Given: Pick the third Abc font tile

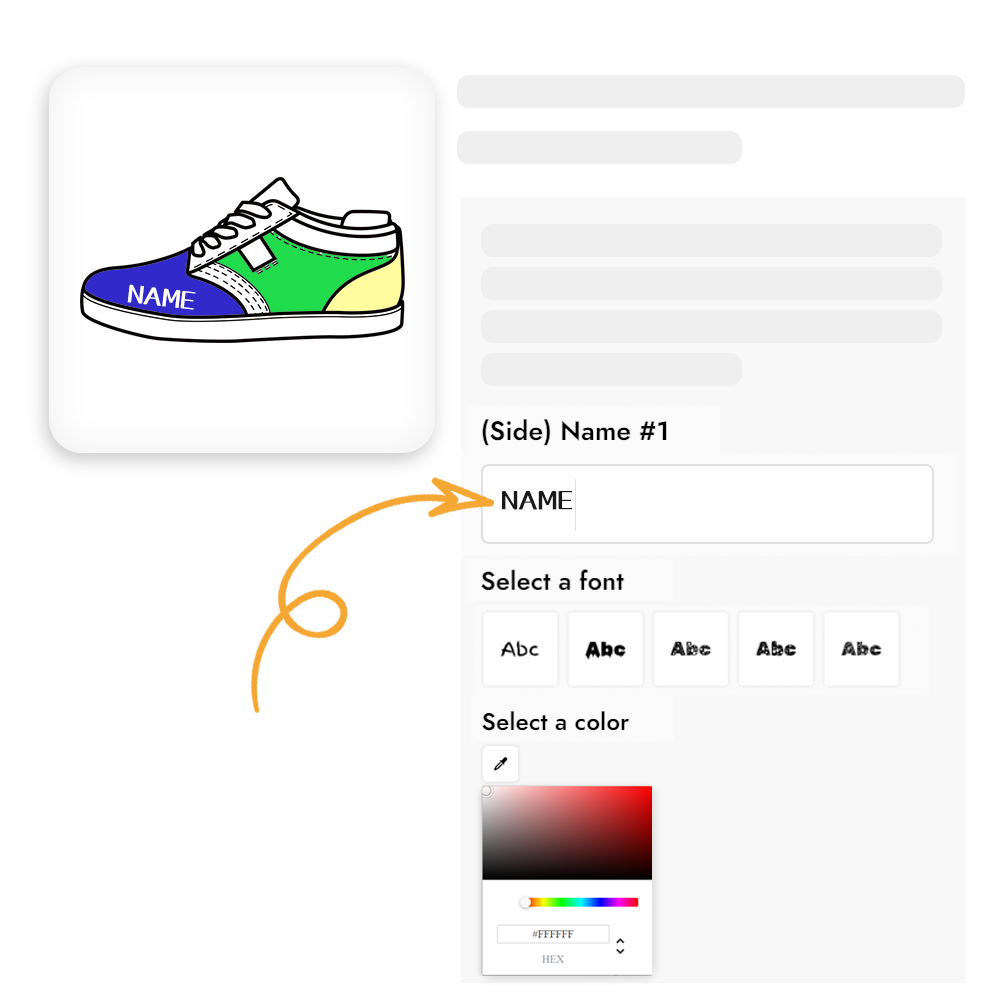Looking at the screenshot, I should (691, 649).
